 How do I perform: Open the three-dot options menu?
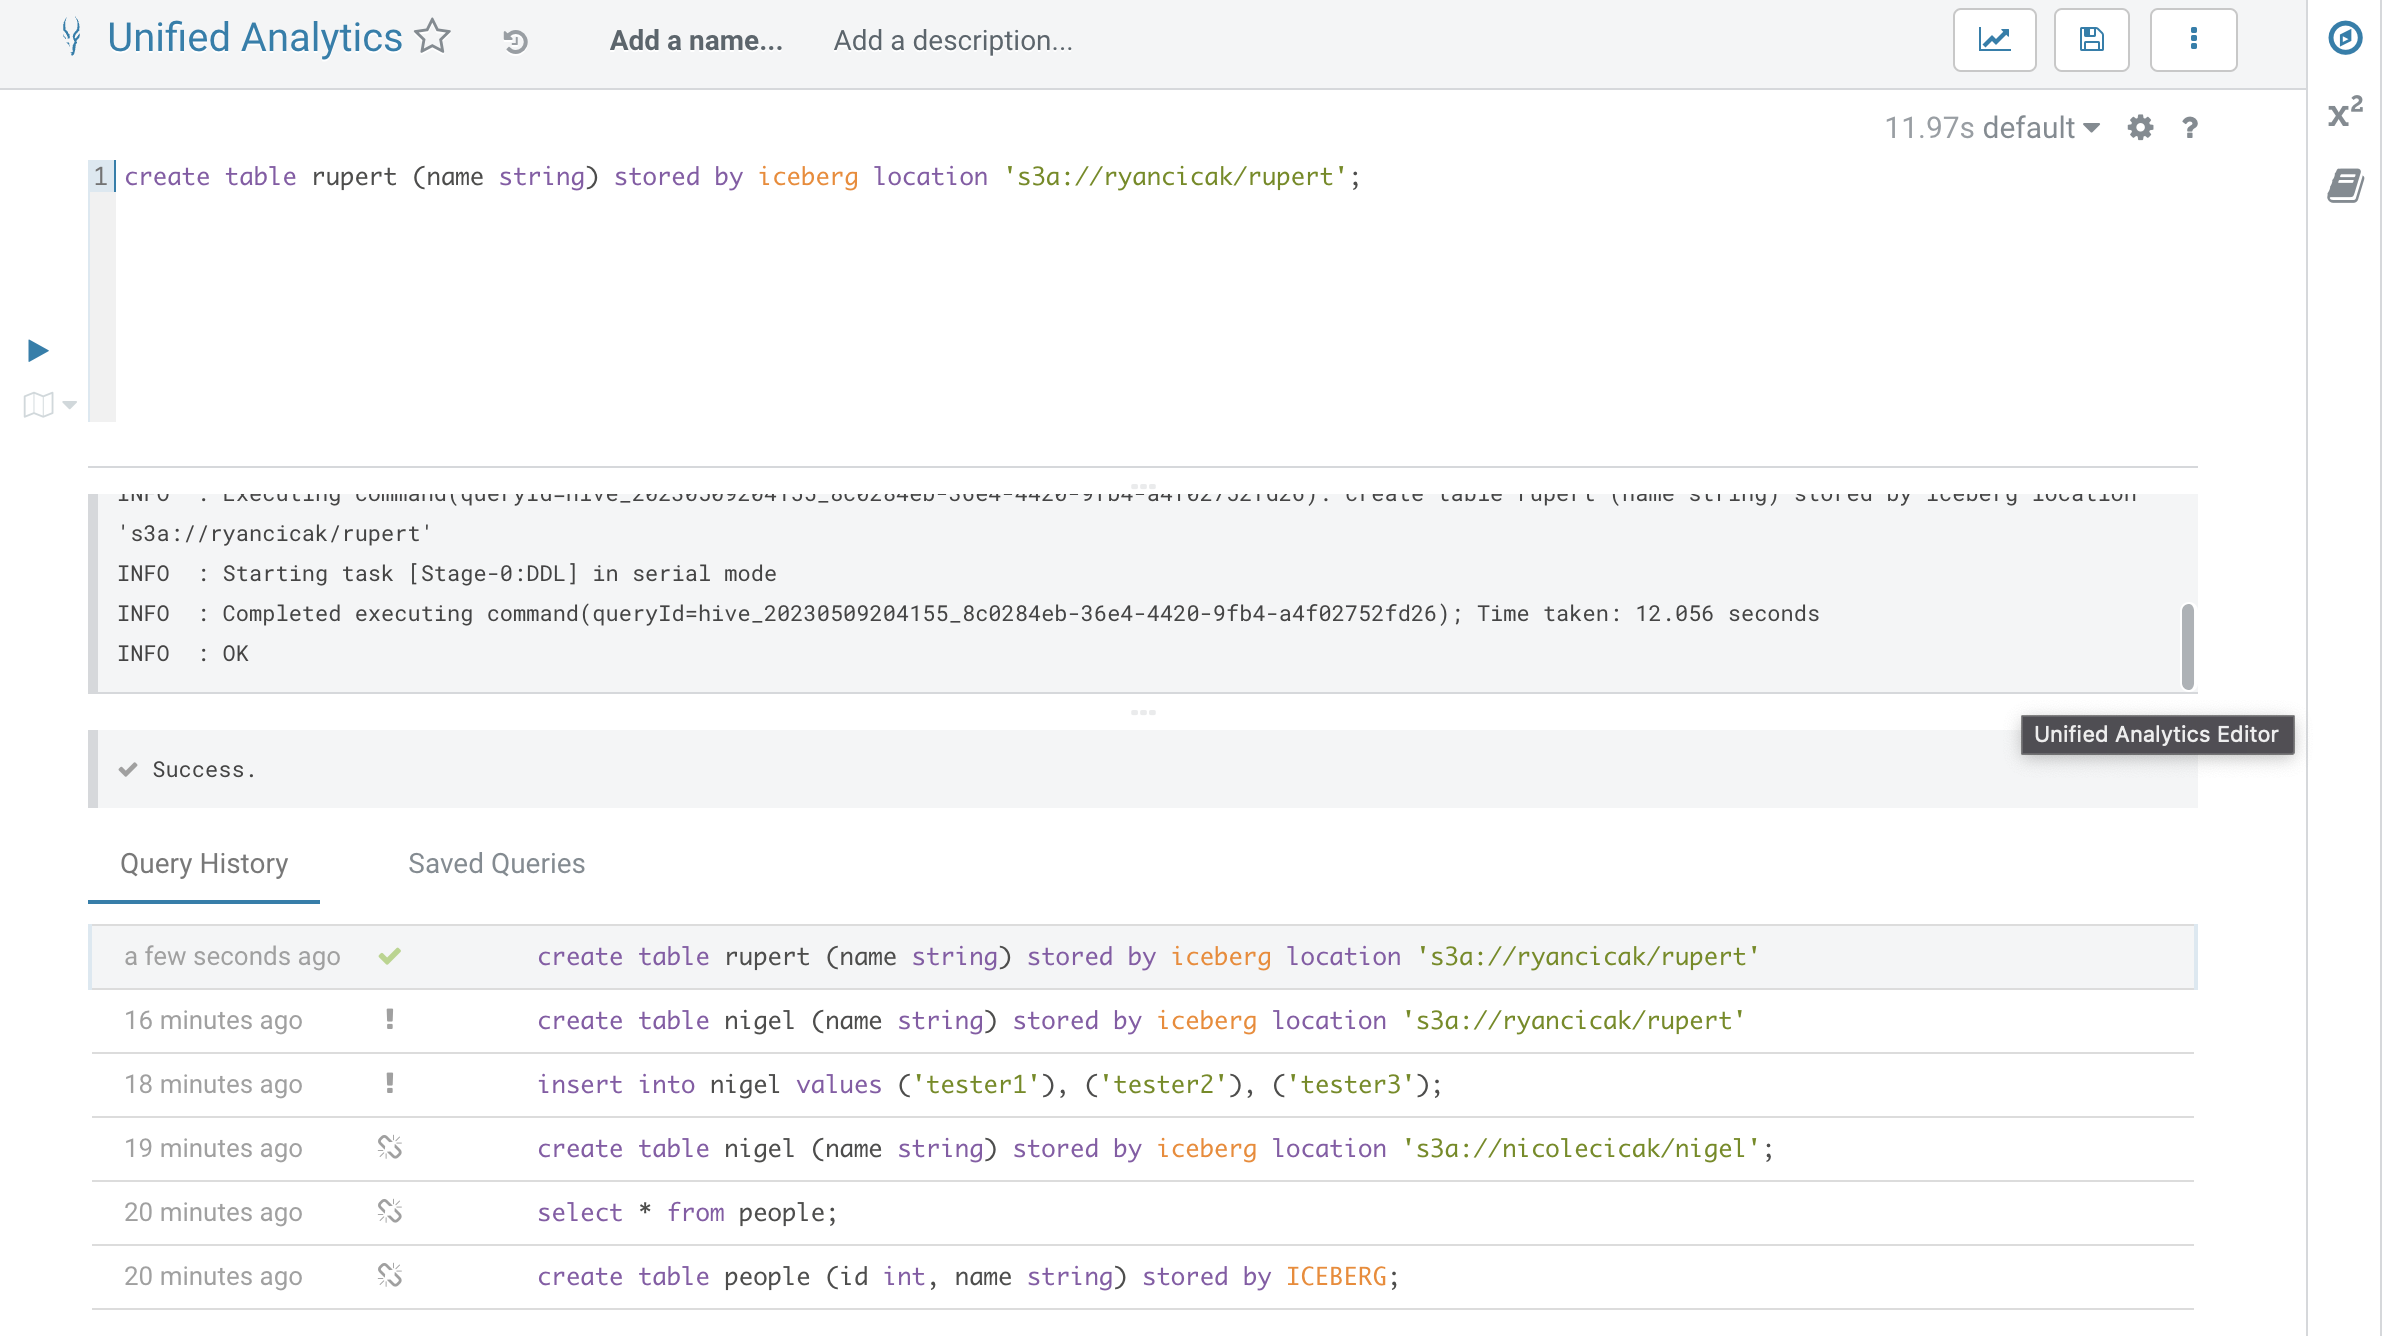click(2194, 40)
